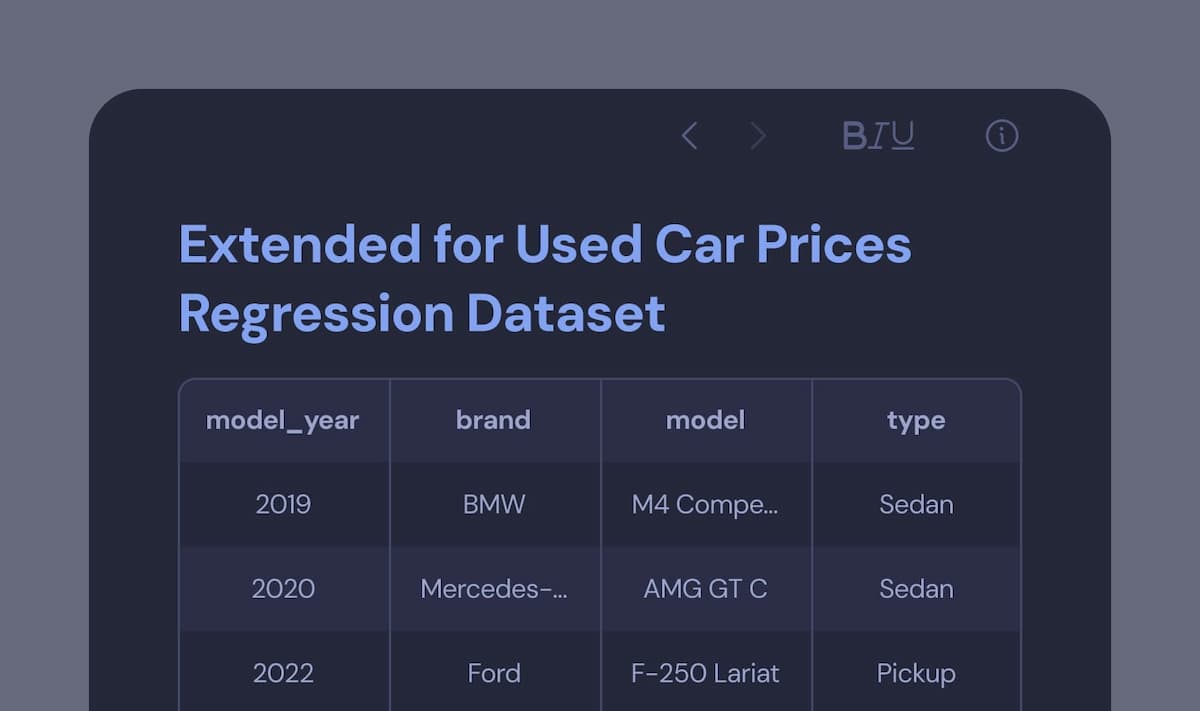Select the dataset title heading

pyautogui.click(x=545, y=278)
